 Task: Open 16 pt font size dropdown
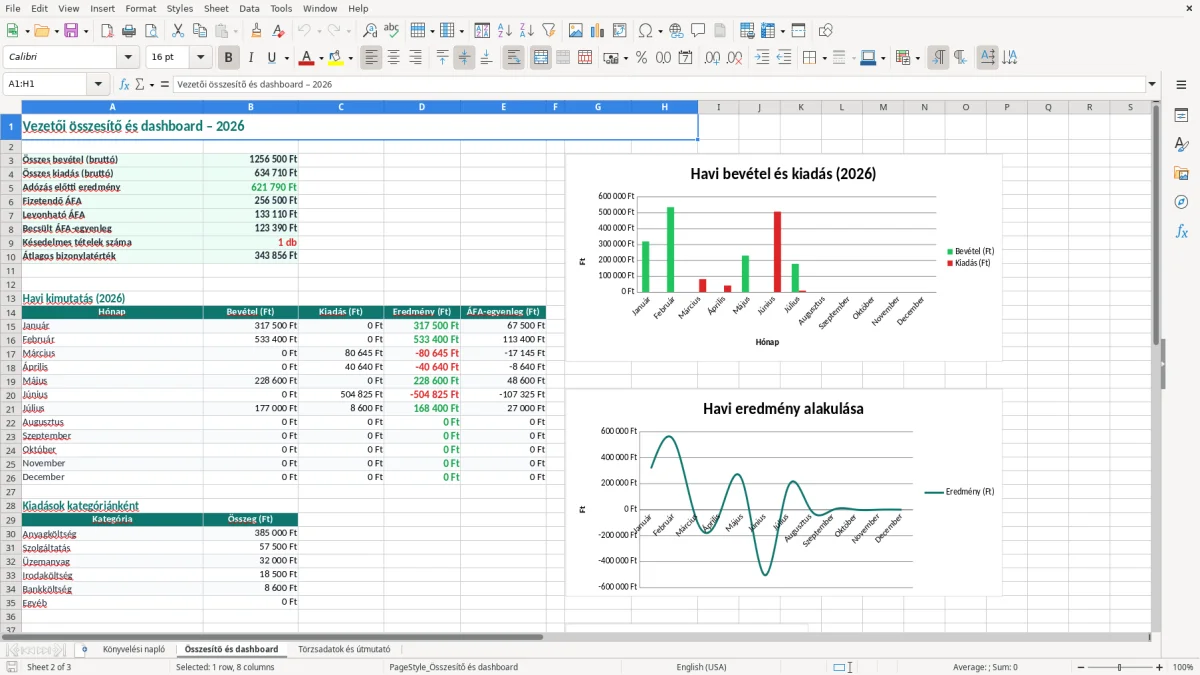[200, 58]
